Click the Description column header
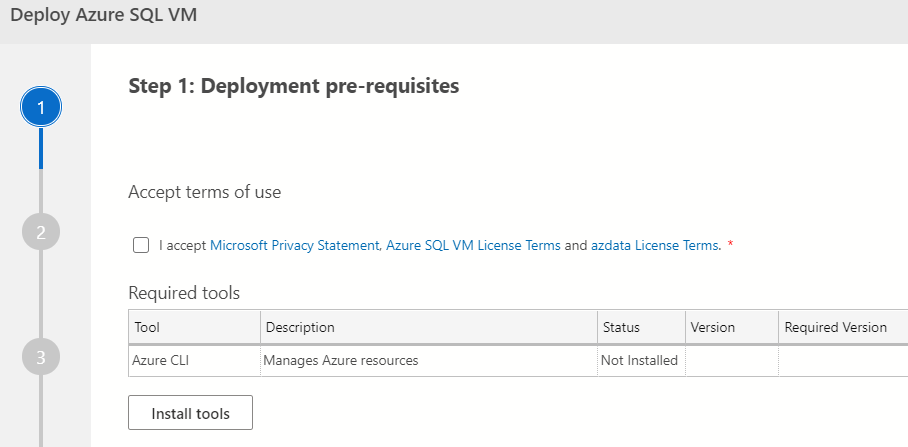 (x=300, y=327)
